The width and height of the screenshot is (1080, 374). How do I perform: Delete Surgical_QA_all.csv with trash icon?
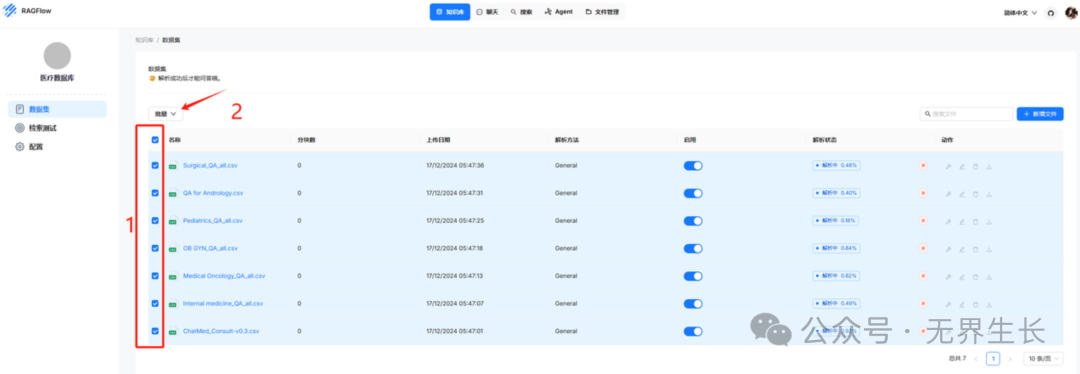click(x=975, y=166)
